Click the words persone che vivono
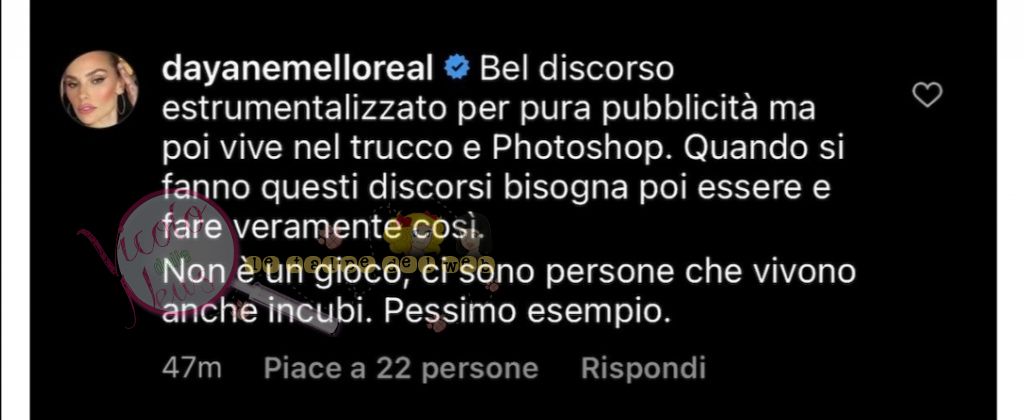 [x=700, y=272]
